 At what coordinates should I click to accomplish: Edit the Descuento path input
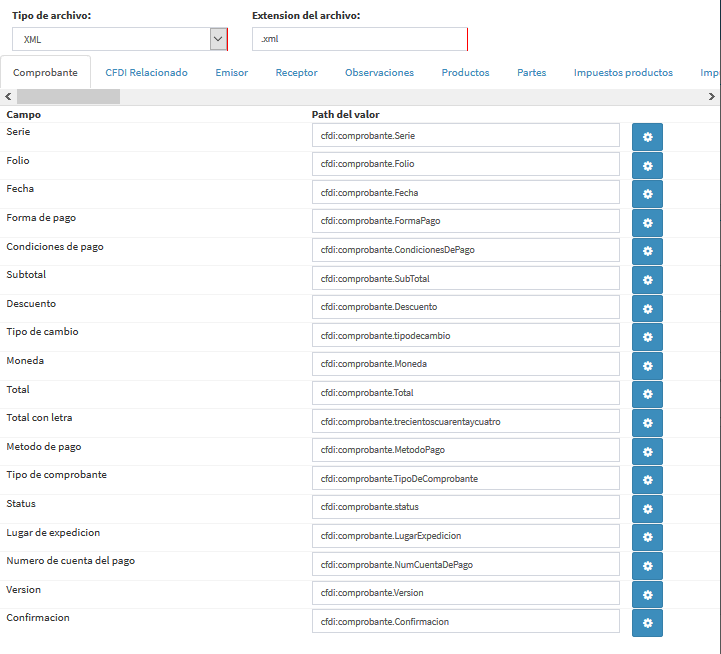pos(465,307)
